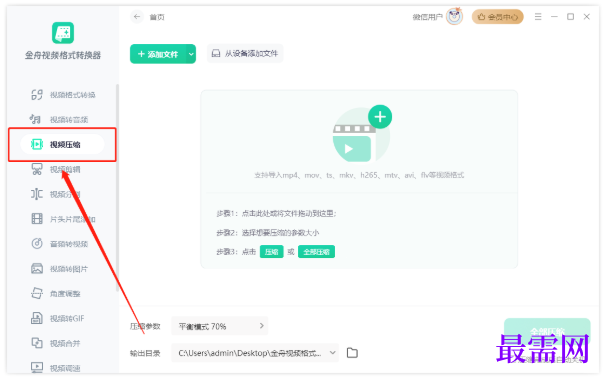The width and height of the screenshot is (608, 380).
Task: Click the 视频转图片 picture icon
Action: click(x=37, y=269)
